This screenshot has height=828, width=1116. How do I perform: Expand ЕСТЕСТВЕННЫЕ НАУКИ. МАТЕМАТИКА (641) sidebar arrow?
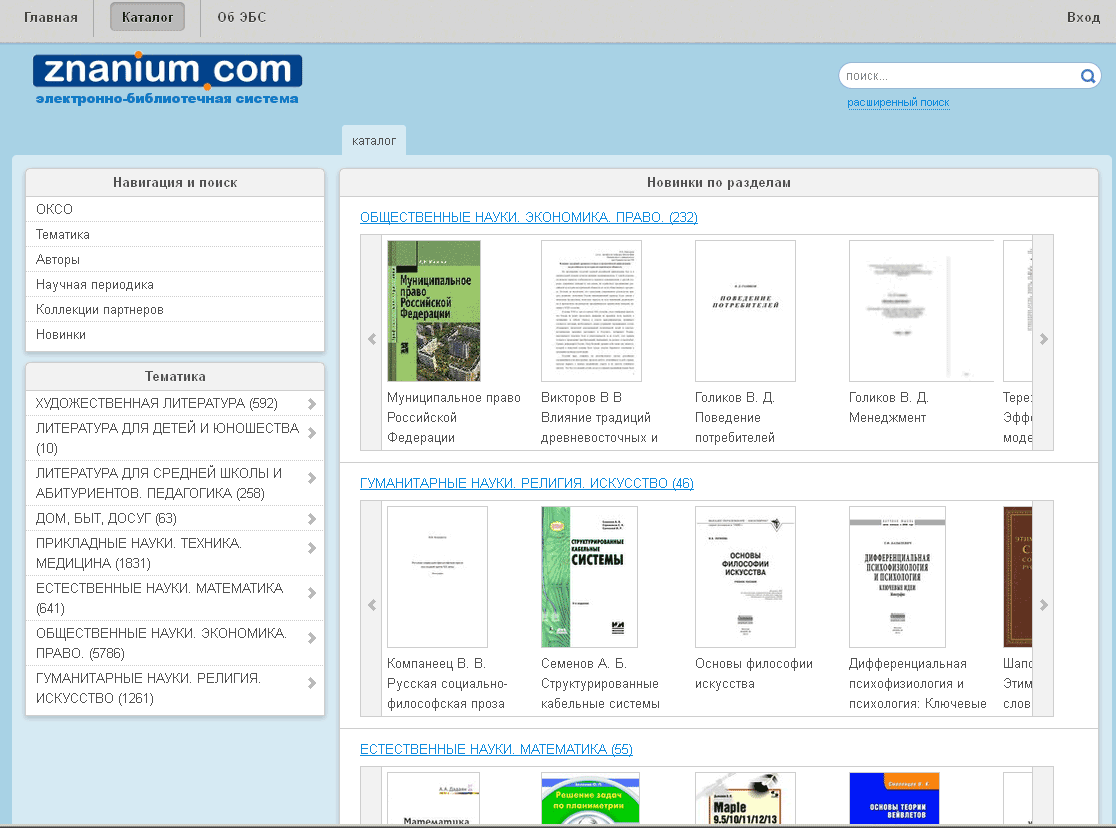coord(312,593)
